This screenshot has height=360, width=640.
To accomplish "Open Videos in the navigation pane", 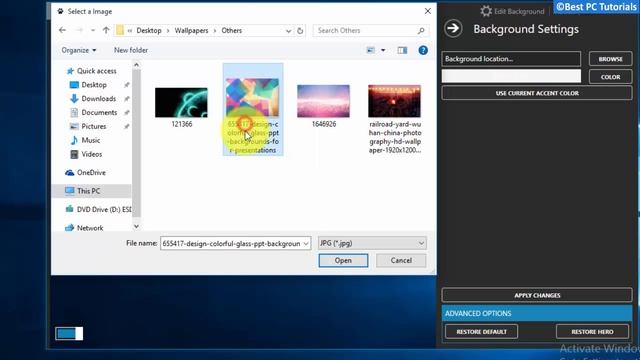I will (91, 154).
